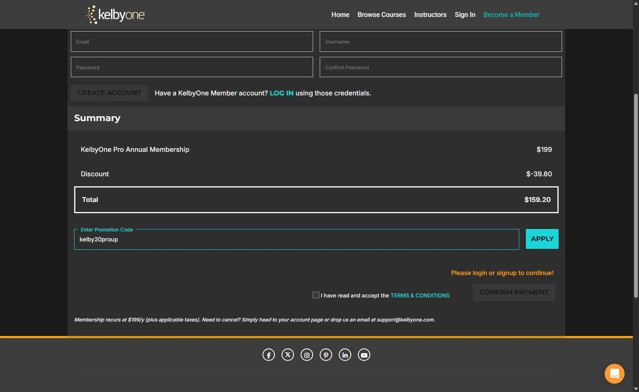Open the Pinterest social icon
This screenshot has height=392, width=639.
326,355
